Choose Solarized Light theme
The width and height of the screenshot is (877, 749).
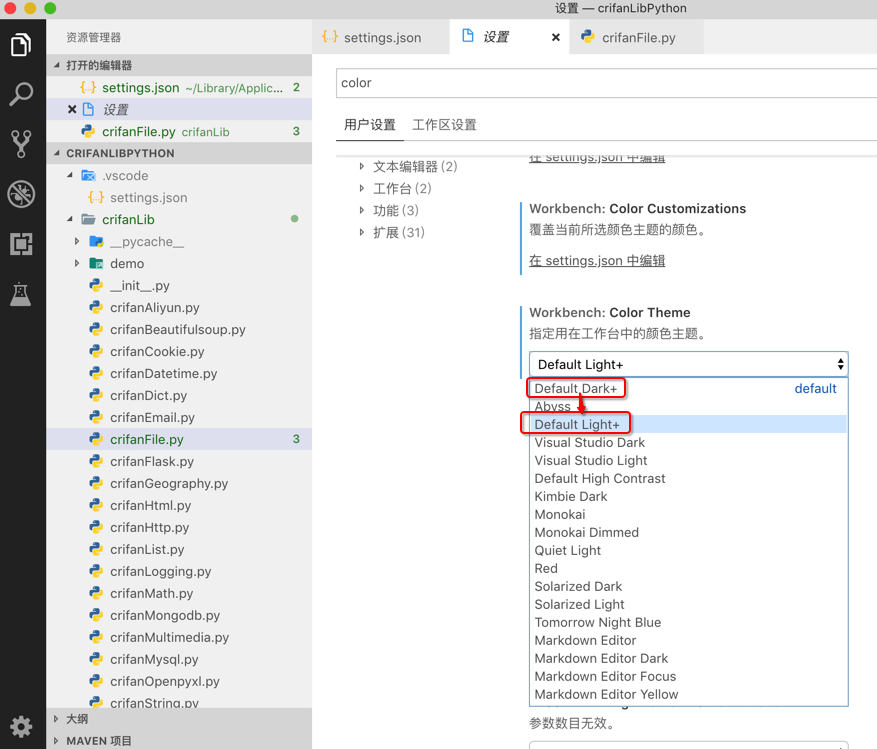[689, 604]
